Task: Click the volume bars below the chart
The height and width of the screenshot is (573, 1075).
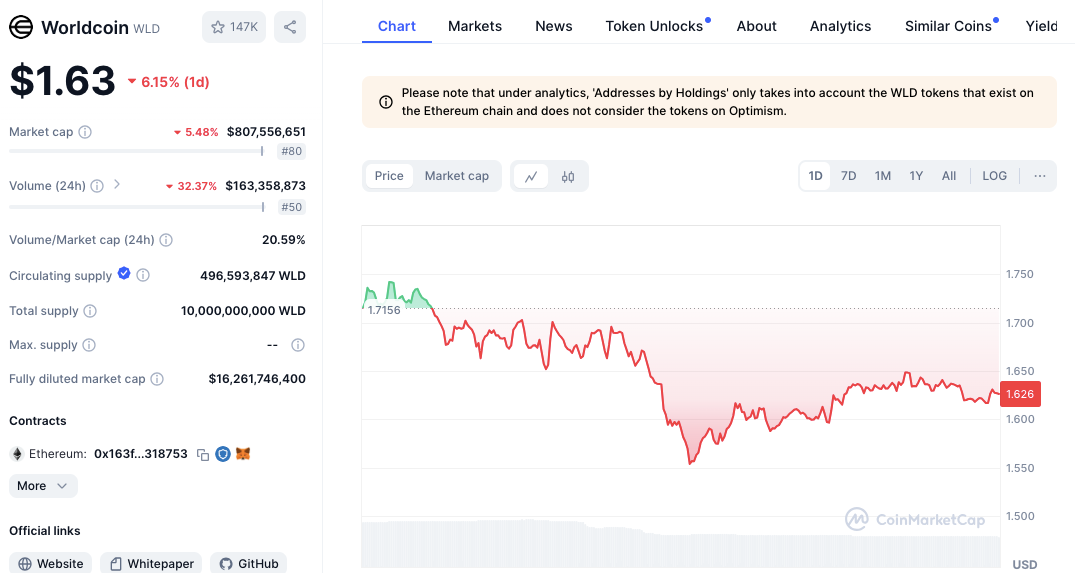Action: point(681,546)
